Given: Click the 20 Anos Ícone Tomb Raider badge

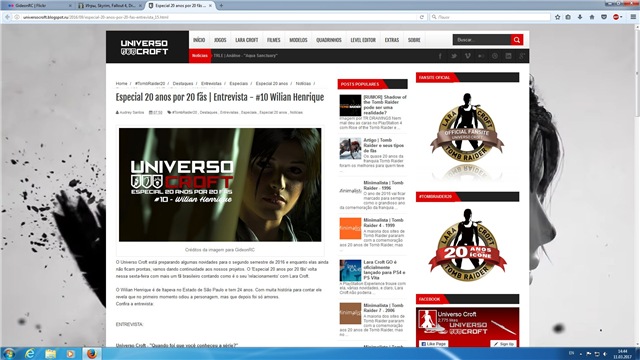Looking at the screenshot, I should pyautogui.click(x=467, y=245).
